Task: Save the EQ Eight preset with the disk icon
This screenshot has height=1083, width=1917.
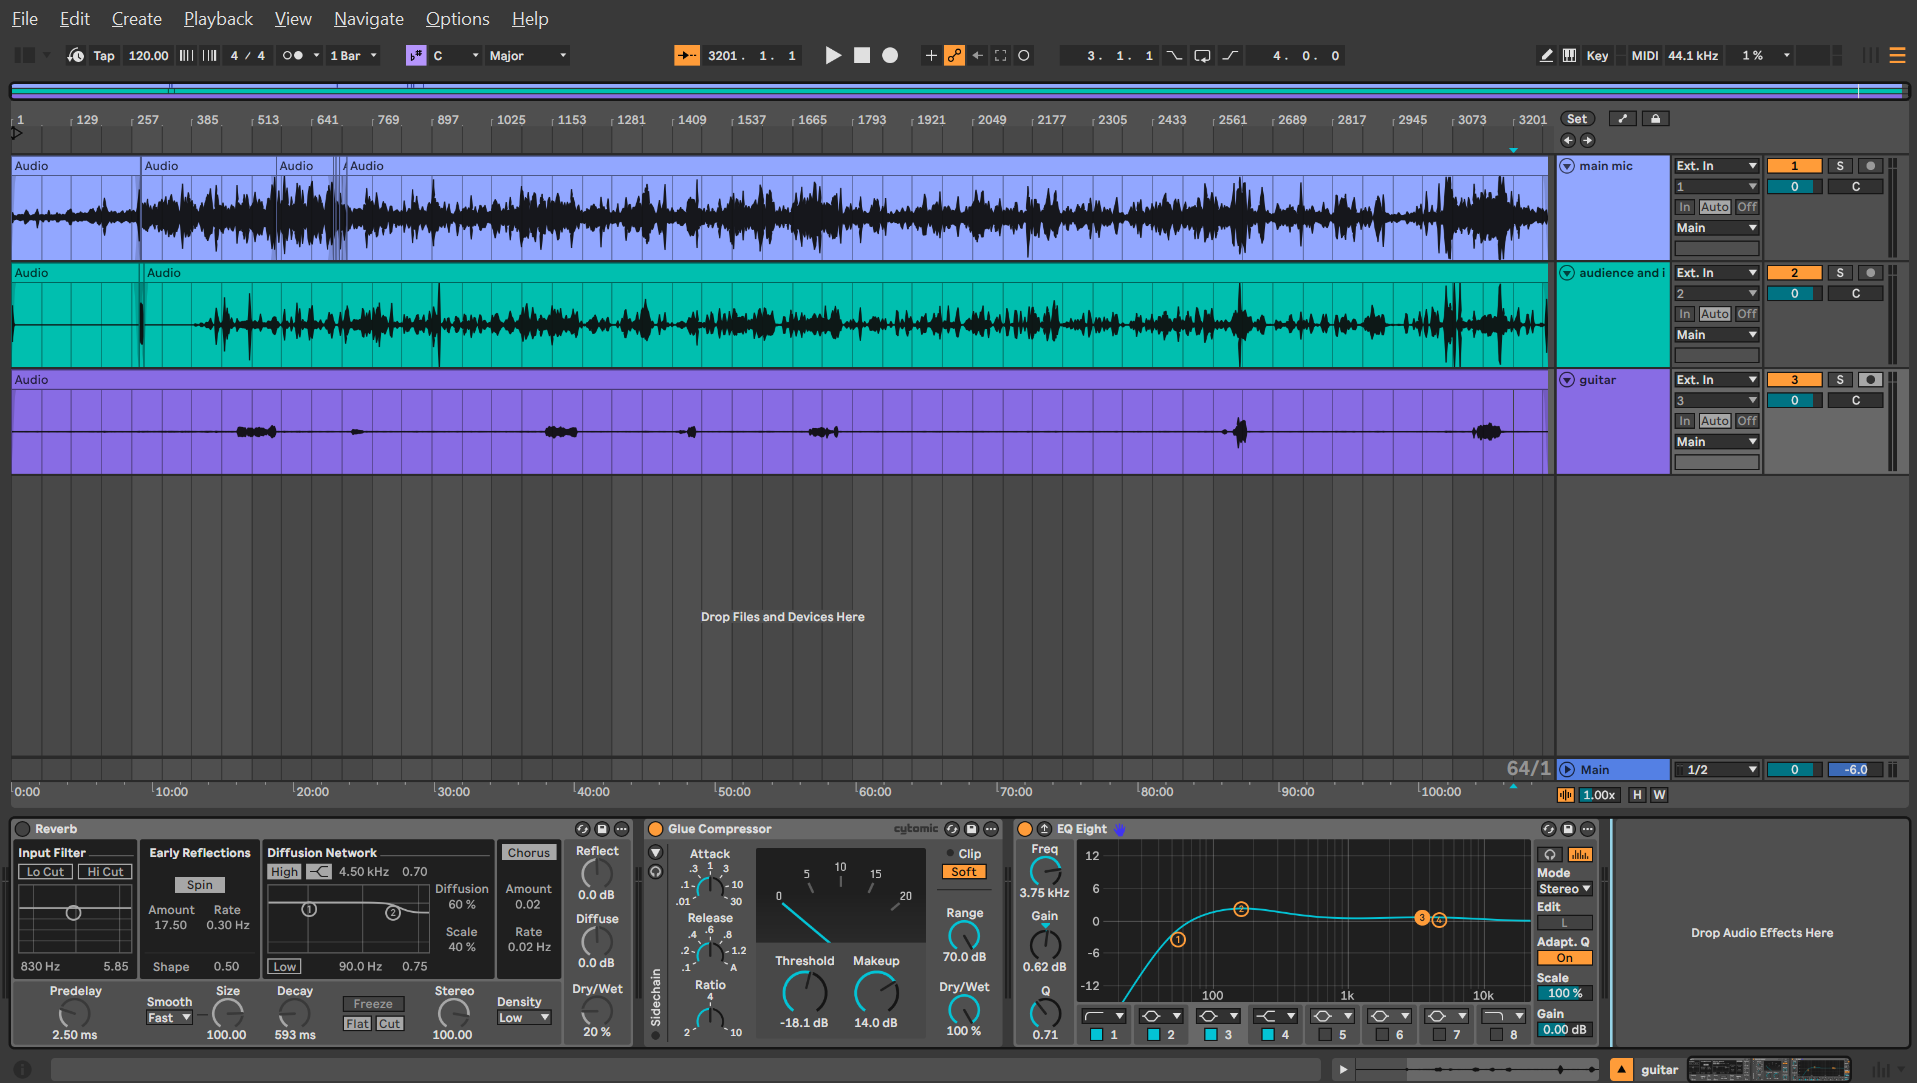Action: tap(1568, 829)
